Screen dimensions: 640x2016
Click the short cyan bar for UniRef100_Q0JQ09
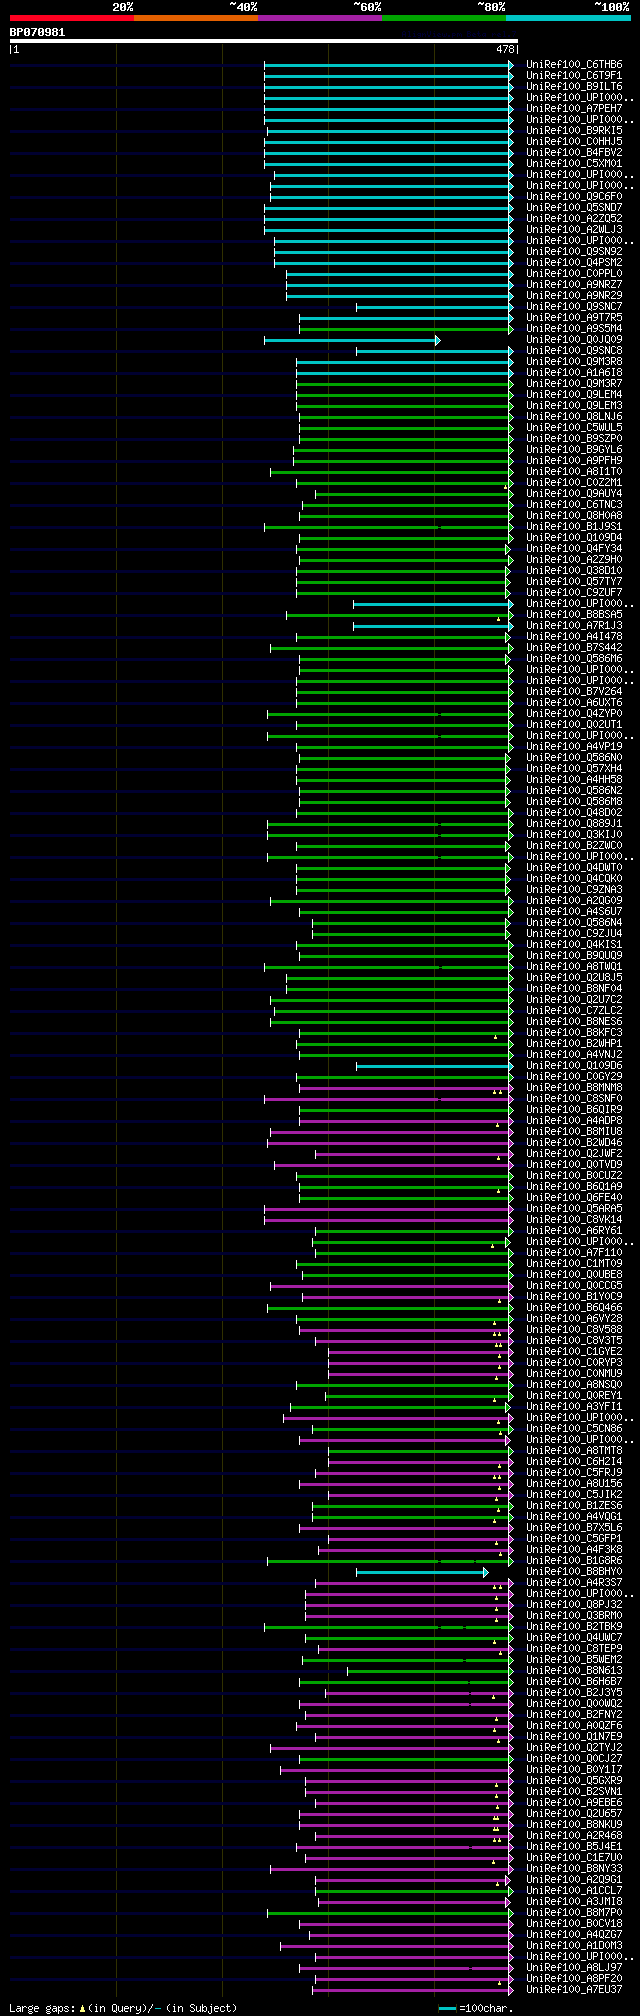pyautogui.click(x=352, y=340)
